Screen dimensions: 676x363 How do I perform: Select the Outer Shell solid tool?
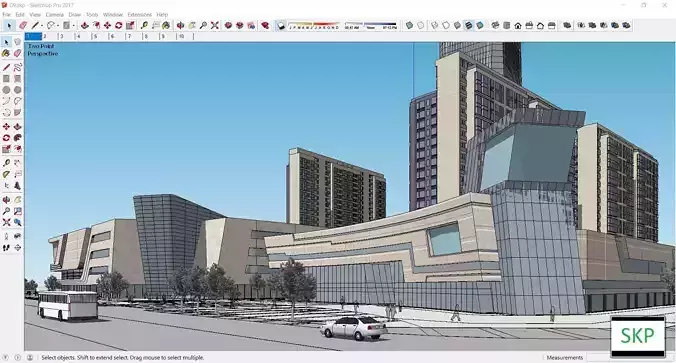pos(567,25)
